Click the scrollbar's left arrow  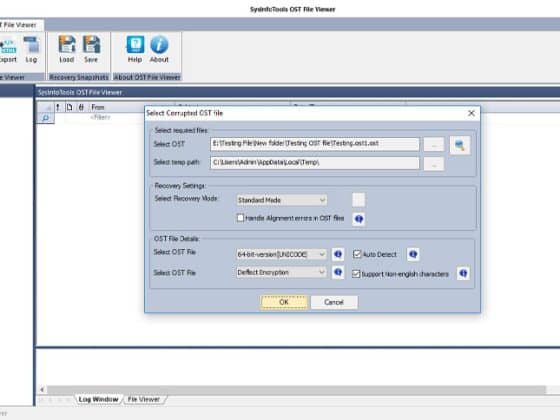pyautogui.click(x=42, y=390)
